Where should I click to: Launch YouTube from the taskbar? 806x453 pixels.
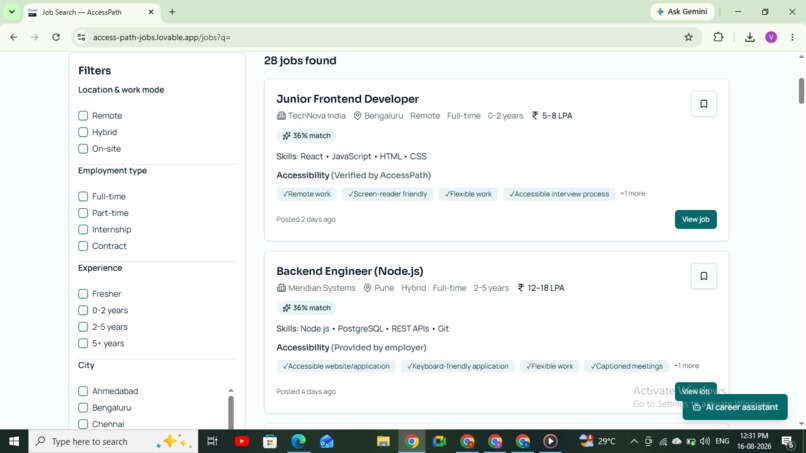tap(242, 441)
